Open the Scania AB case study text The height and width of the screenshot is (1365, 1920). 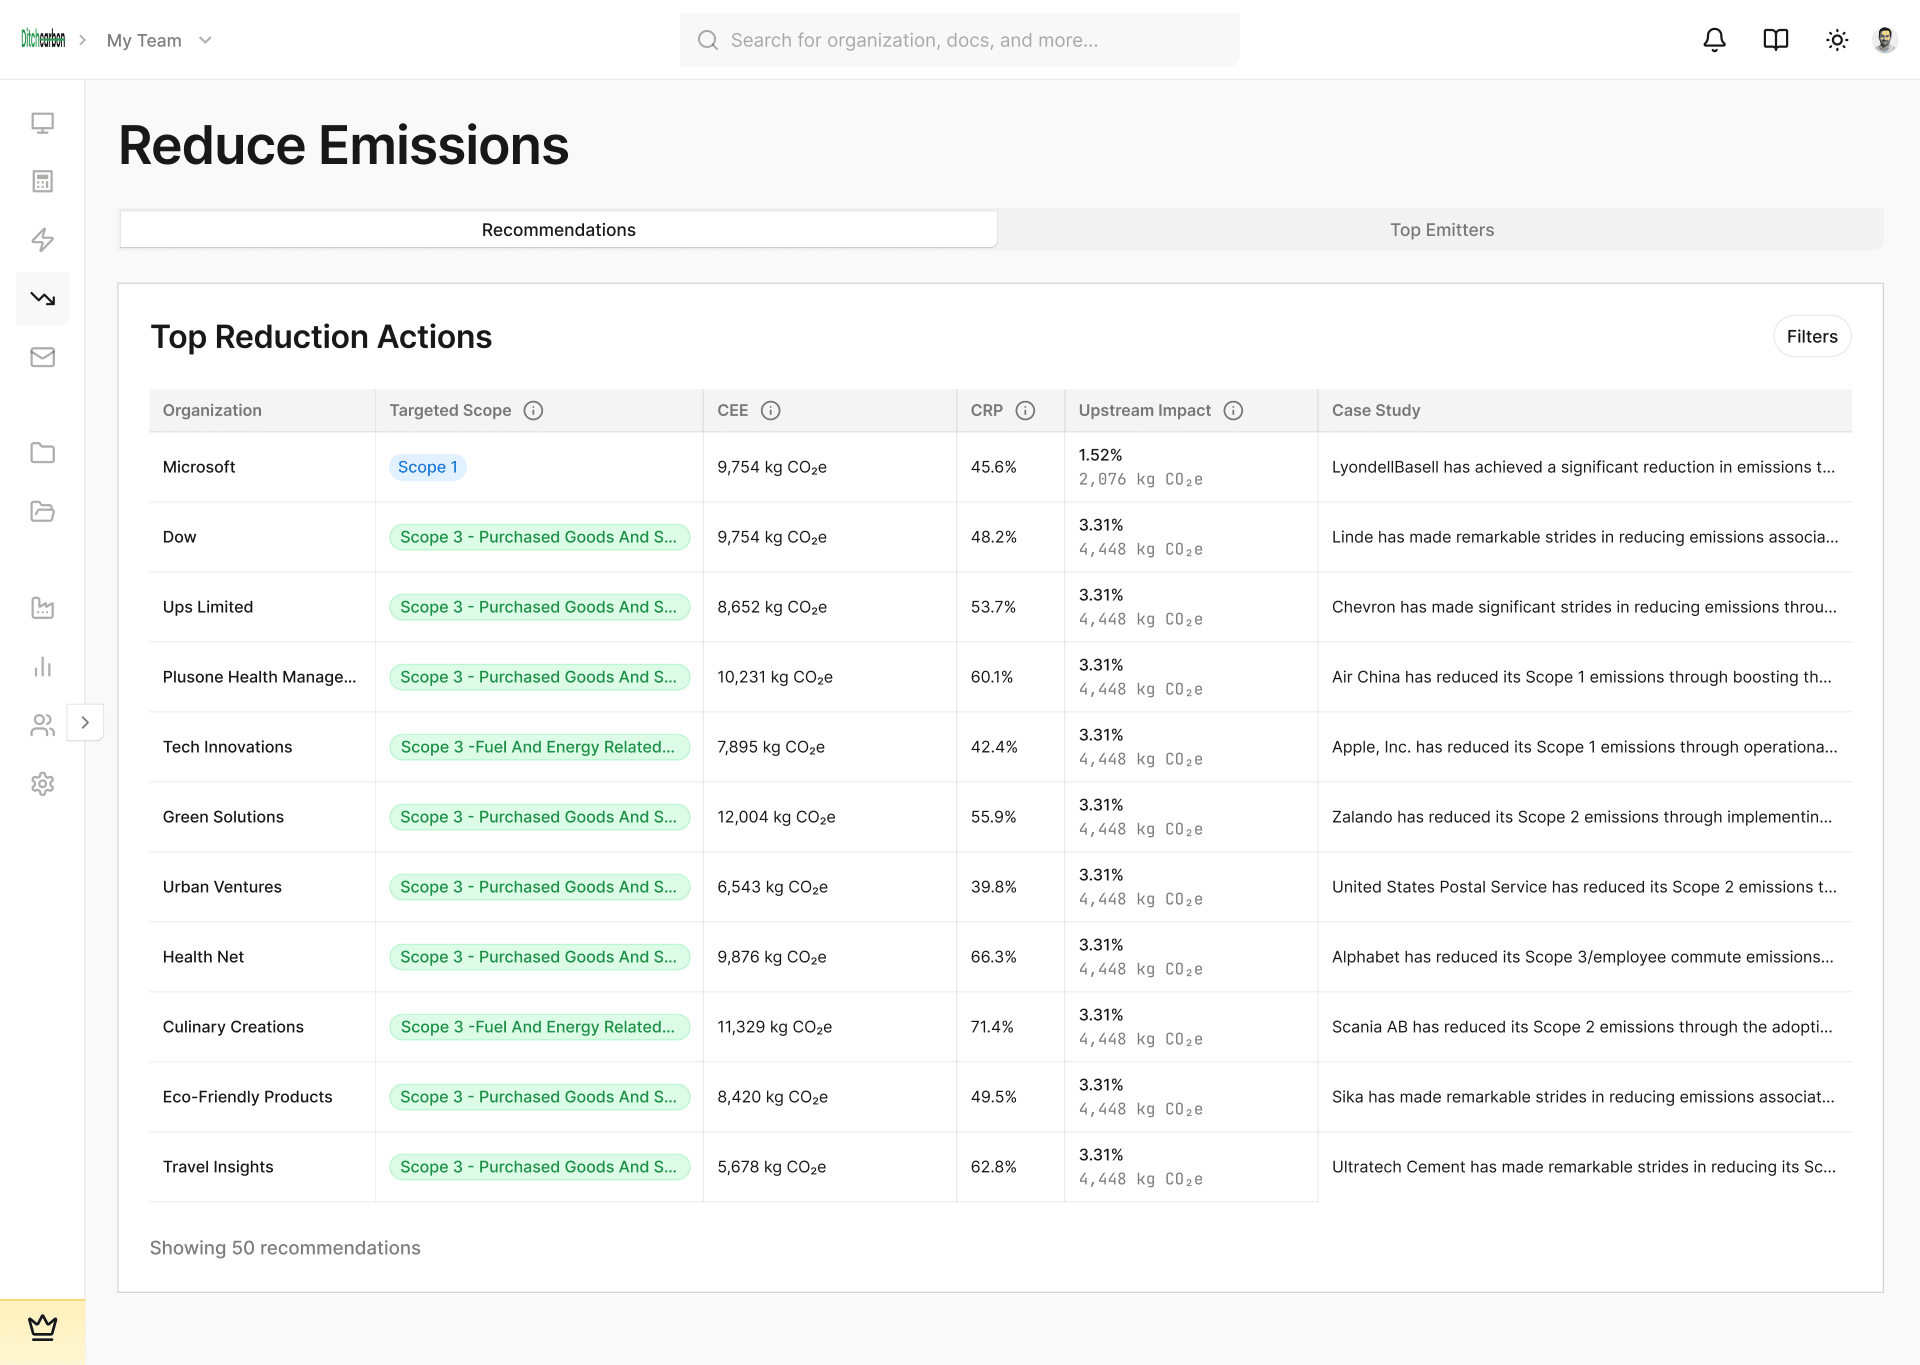tap(1582, 1027)
